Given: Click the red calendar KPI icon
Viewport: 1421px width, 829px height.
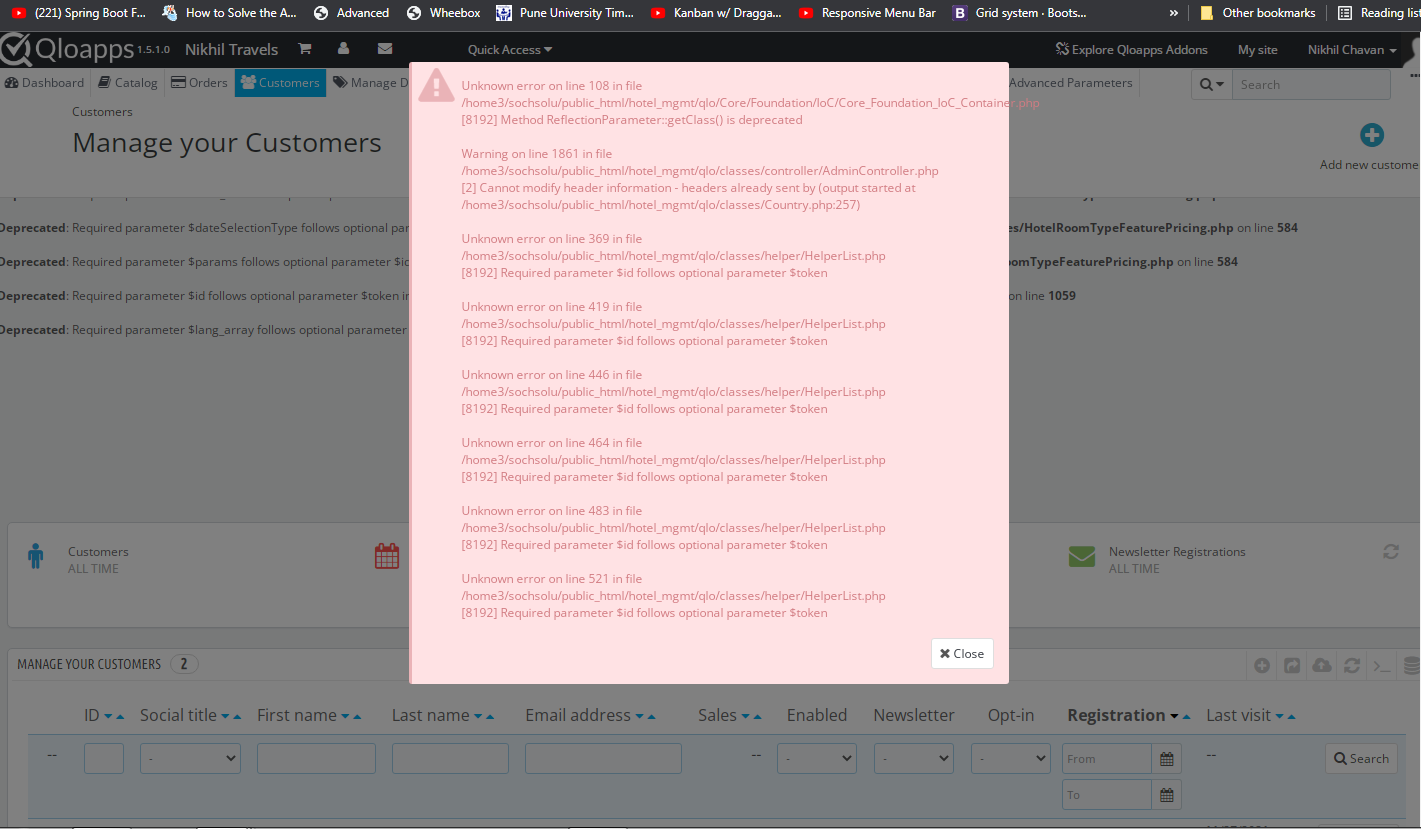Looking at the screenshot, I should [x=387, y=556].
